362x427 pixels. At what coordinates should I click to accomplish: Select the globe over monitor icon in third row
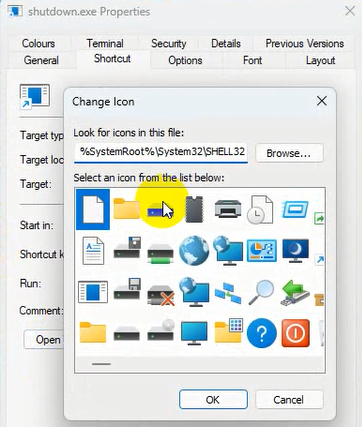click(x=194, y=292)
